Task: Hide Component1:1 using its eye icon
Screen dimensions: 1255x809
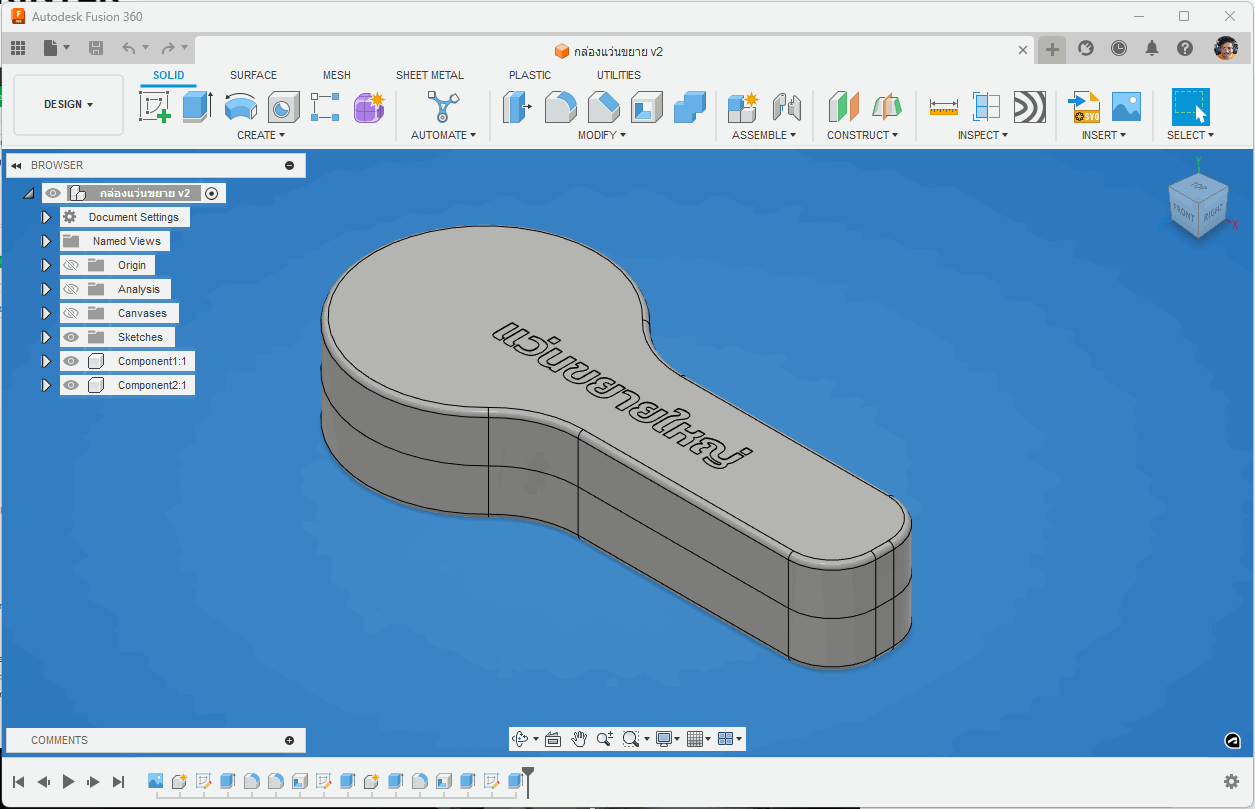Action: [71, 361]
